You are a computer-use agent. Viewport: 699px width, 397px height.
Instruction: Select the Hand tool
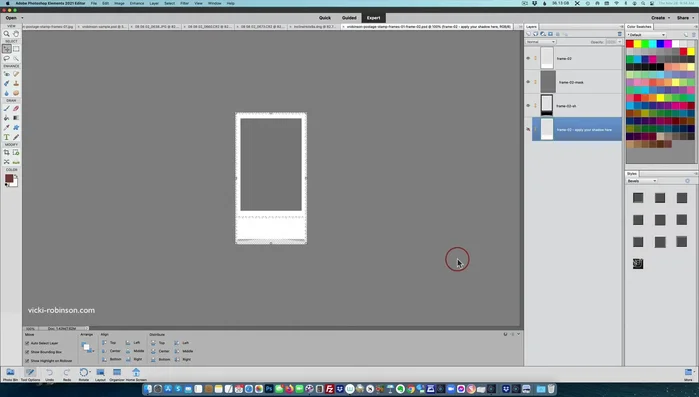(x=16, y=34)
